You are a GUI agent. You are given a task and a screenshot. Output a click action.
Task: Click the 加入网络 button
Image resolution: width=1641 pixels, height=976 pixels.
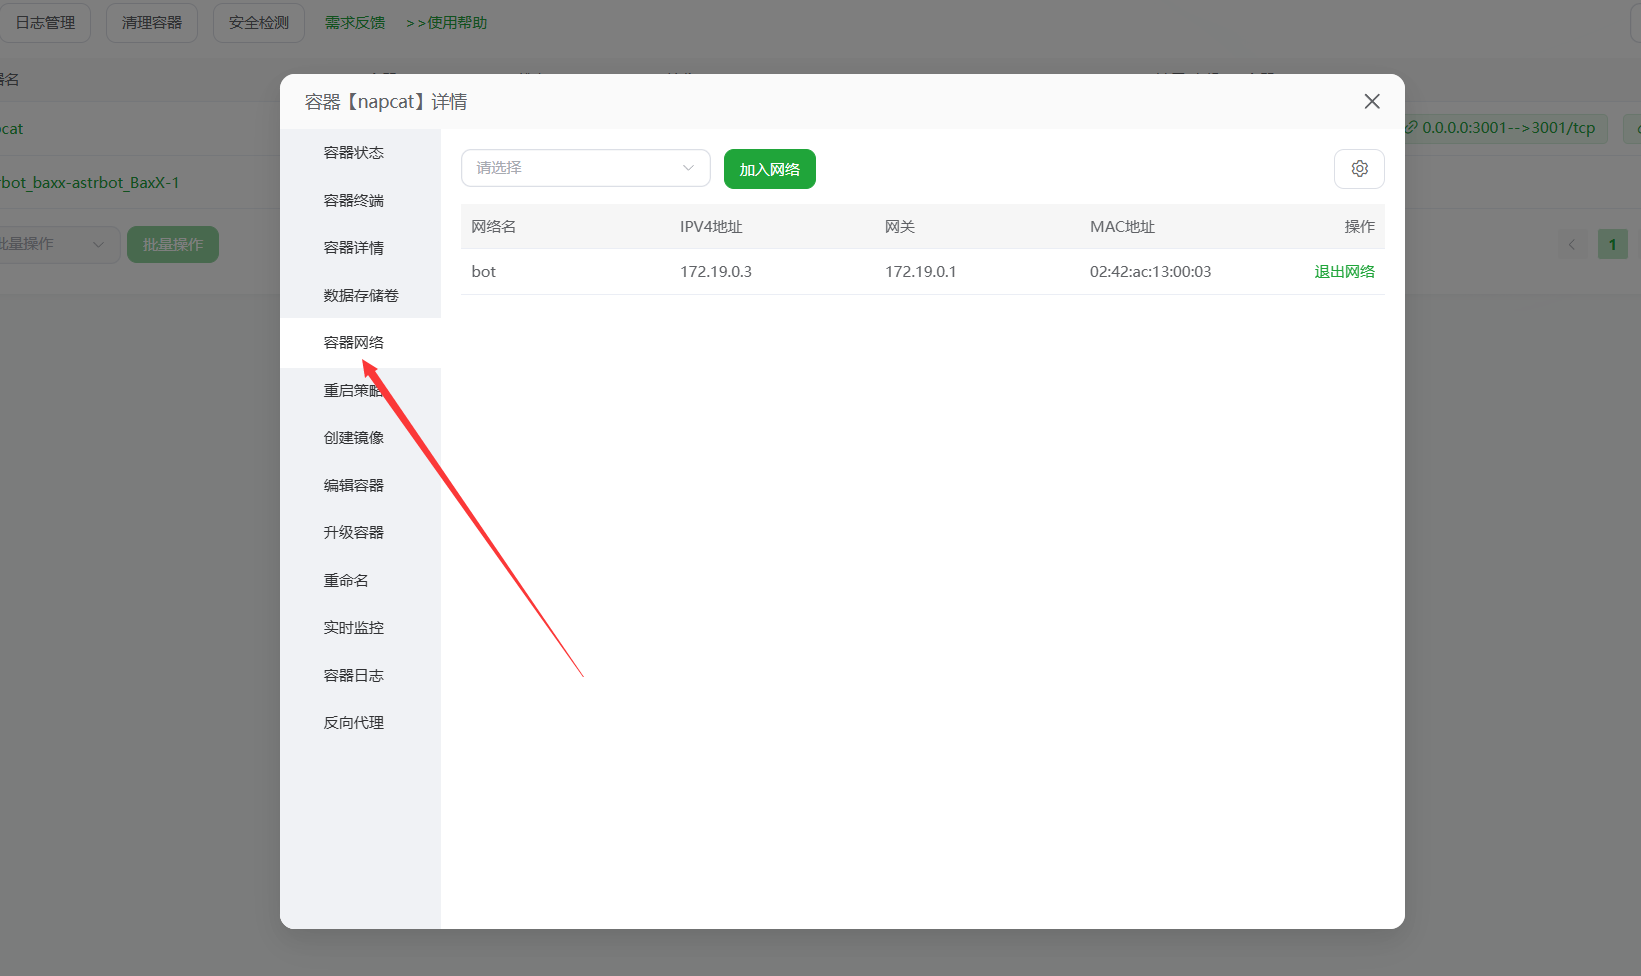pos(769,169)
